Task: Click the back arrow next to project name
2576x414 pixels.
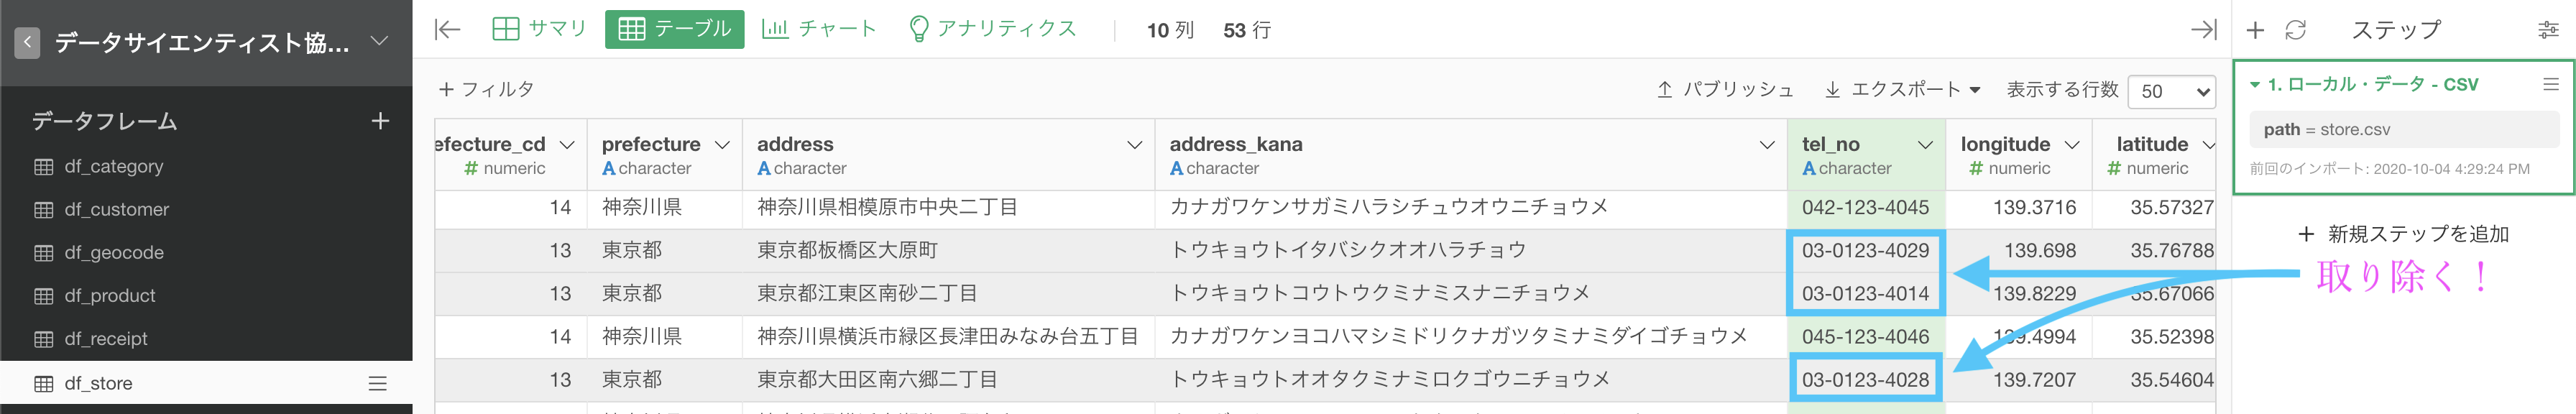Action: [x=28, y=42]
